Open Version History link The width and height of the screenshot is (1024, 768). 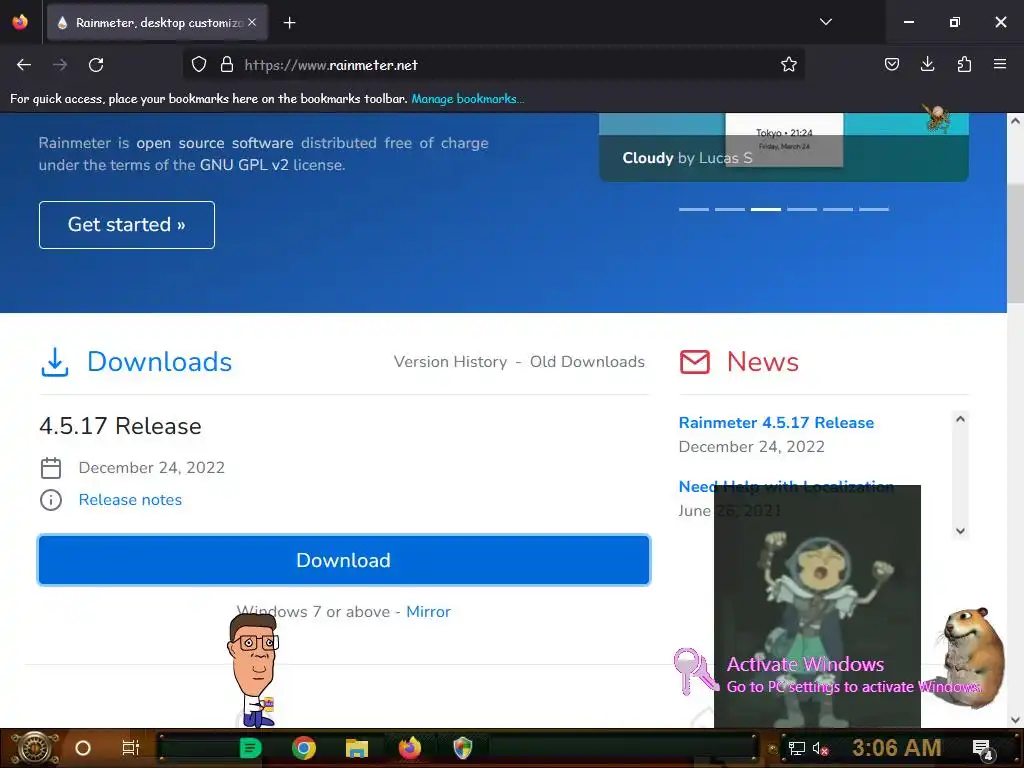[x=450, y=362]
